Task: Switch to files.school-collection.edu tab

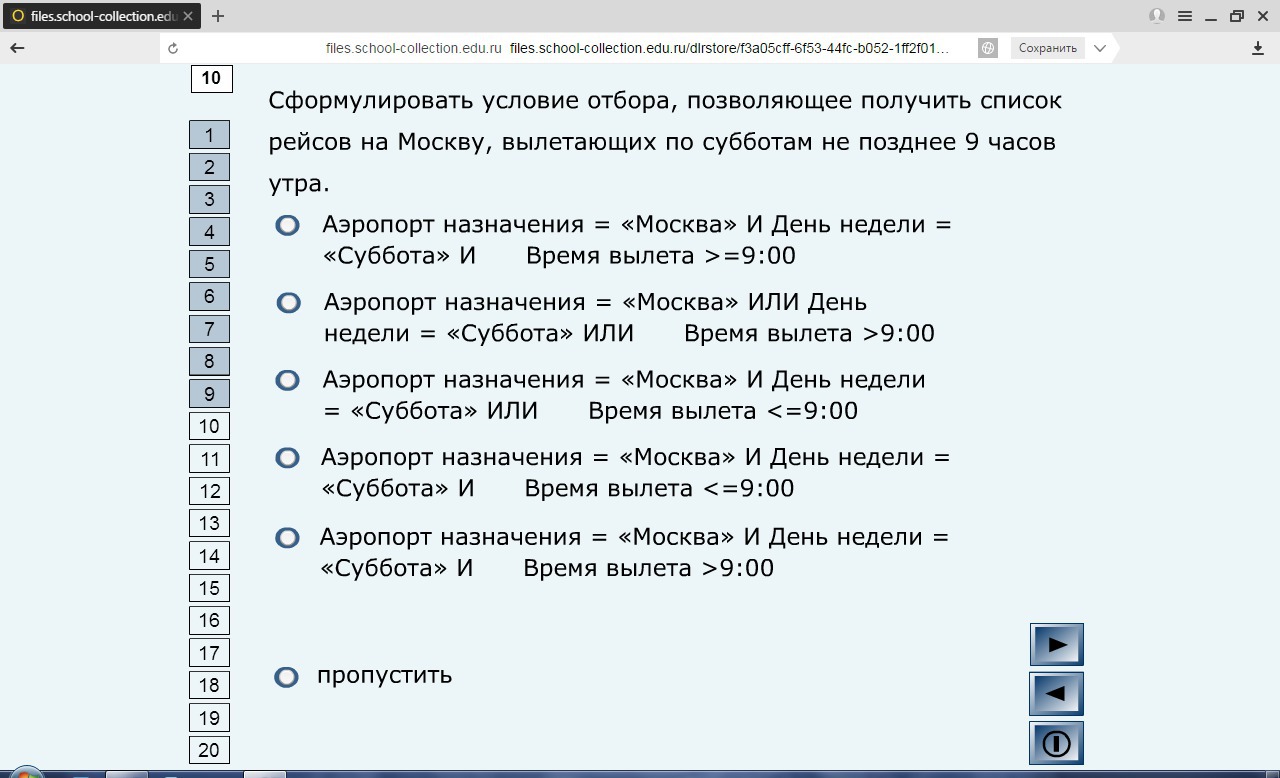Action: [x=100, y=16]
